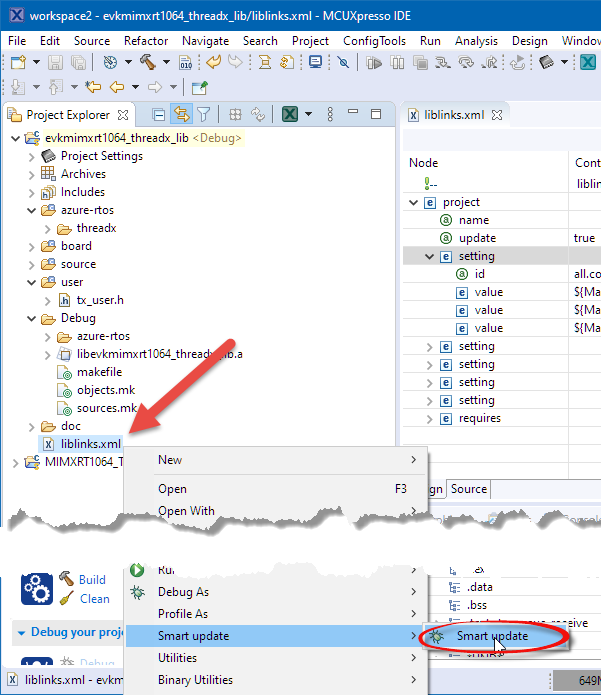Open the Project Explorer filter icon
Image resolution: width=601 pixels, height=695 pixels.
(x=203, y=114)
